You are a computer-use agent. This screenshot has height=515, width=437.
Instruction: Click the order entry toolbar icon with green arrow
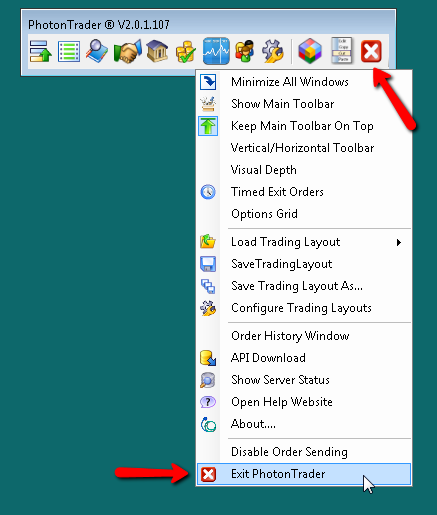tap(40, 51)
